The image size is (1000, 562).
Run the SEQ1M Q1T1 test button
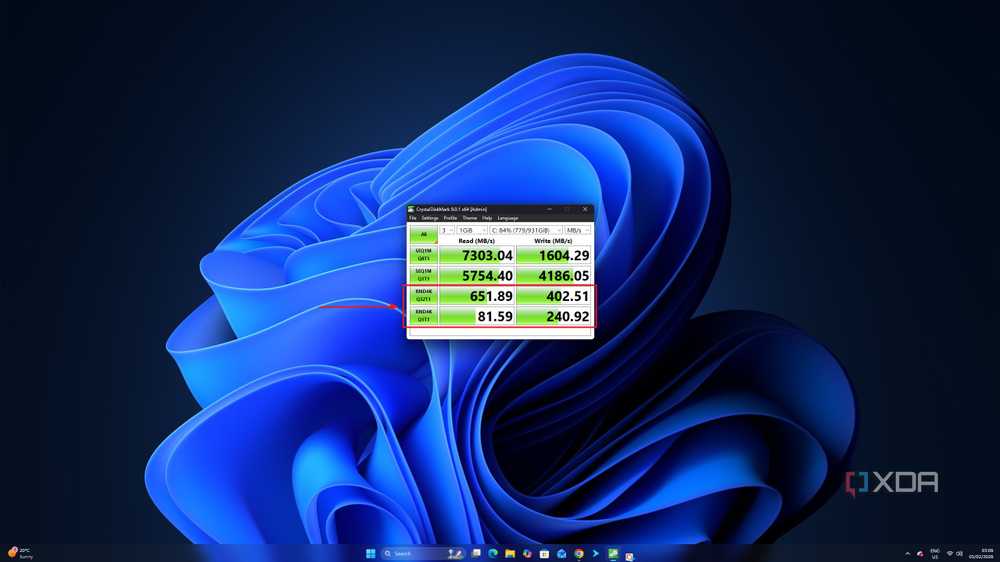coord(423,275)
